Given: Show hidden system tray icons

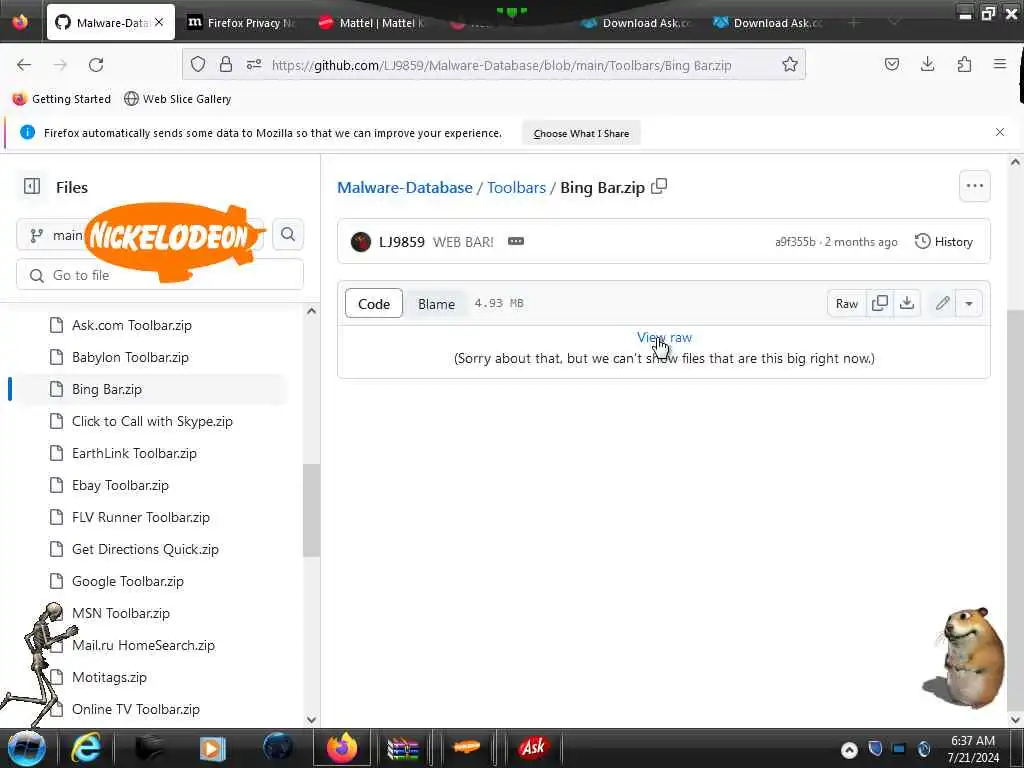Looking at the screenshot, I should [849, 749].
